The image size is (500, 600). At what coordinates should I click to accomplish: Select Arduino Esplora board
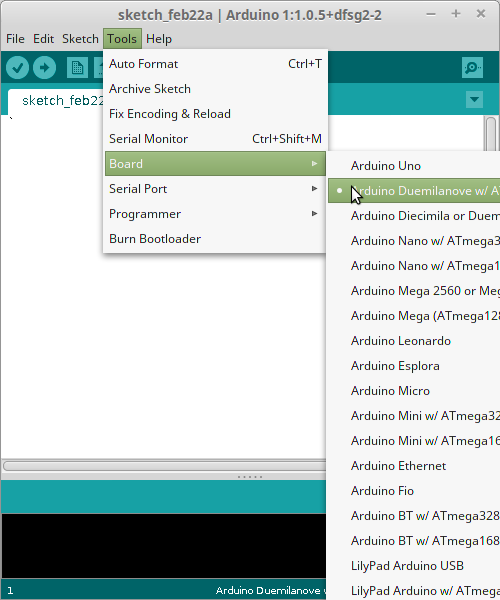(414, 366)
